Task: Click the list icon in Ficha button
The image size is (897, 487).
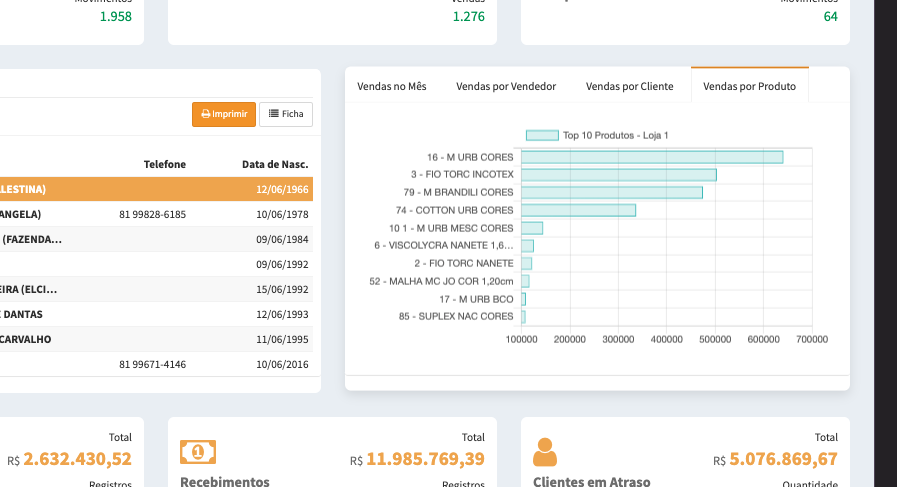Action: 274,114
